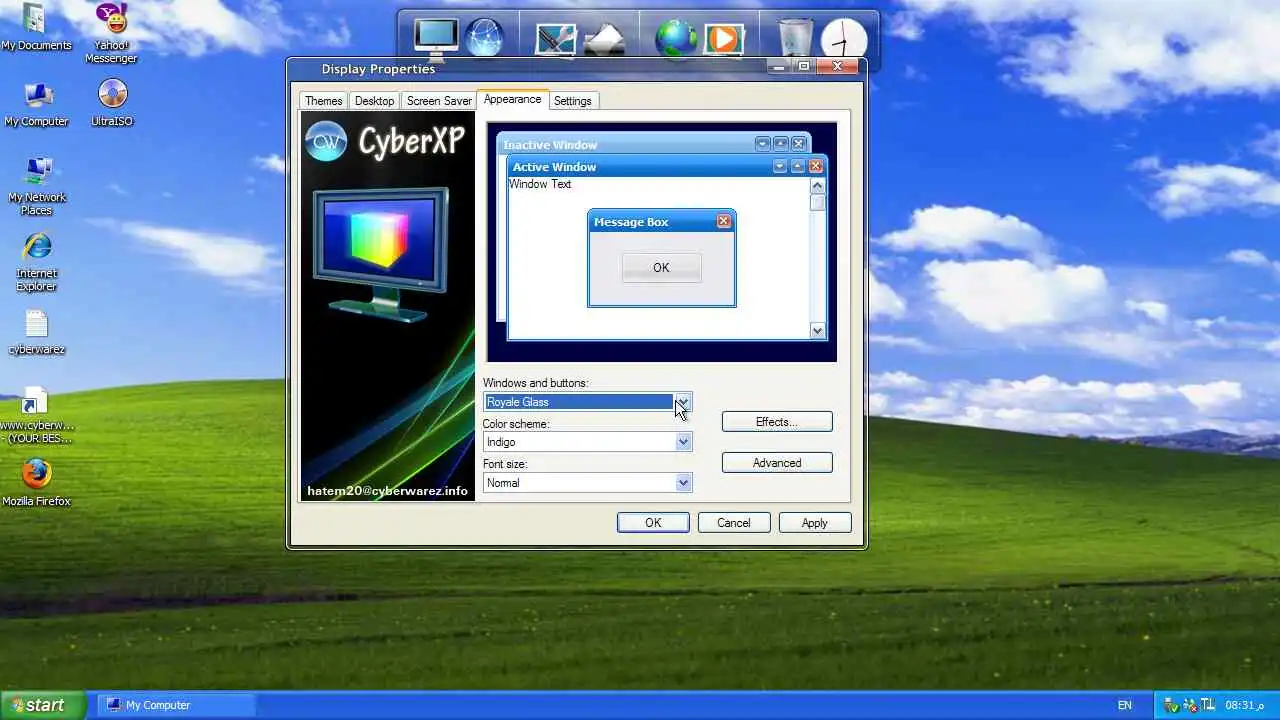Viewport: 1280px width, 720px height.
Task: Select the Appearance tab
Action: point(512,99)
